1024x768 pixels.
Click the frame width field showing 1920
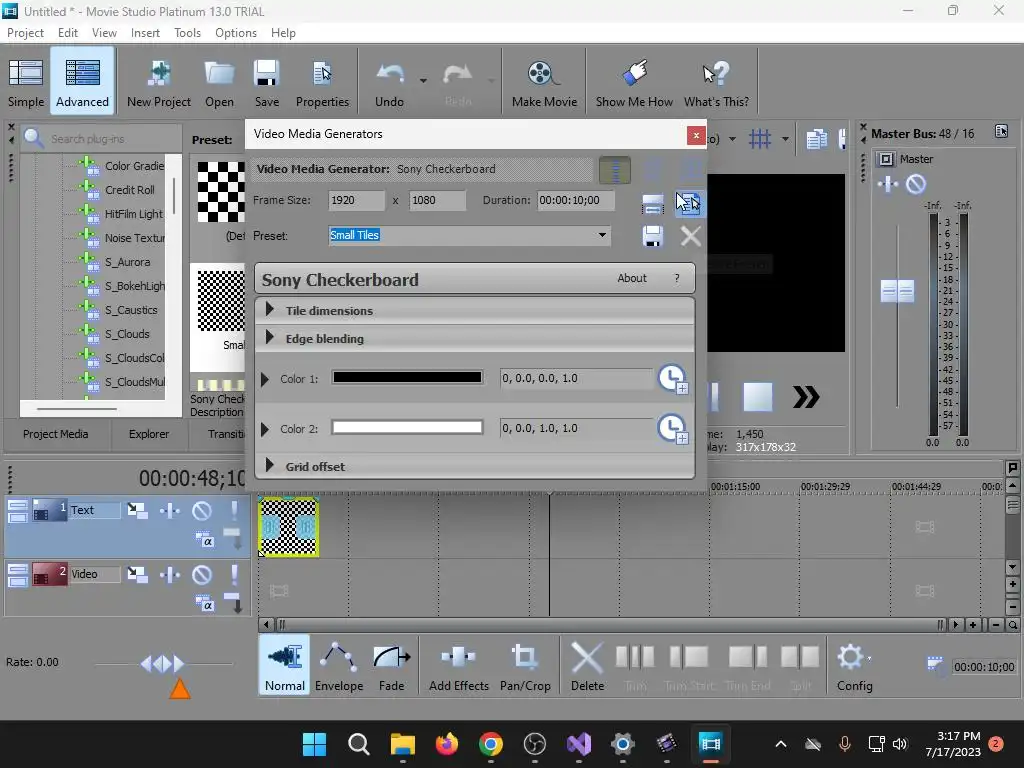pyautogui.click(x=357, y=200)
